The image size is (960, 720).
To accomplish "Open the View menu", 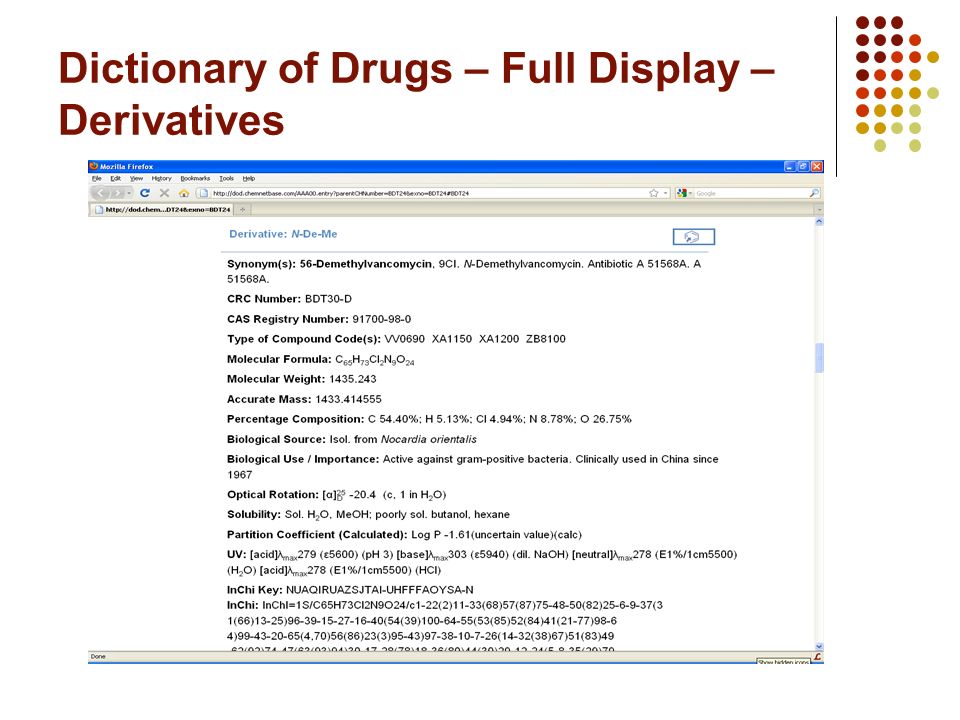I will pyautogui.click(x=136, y=179).
